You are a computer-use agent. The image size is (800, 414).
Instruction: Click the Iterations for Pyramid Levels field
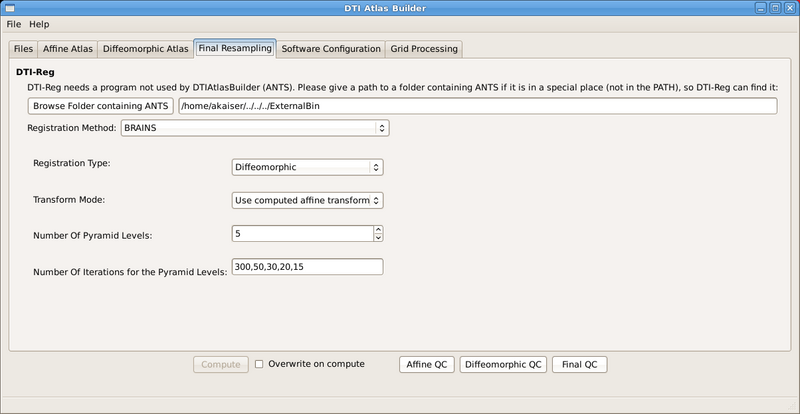click(x=307, y=266)
